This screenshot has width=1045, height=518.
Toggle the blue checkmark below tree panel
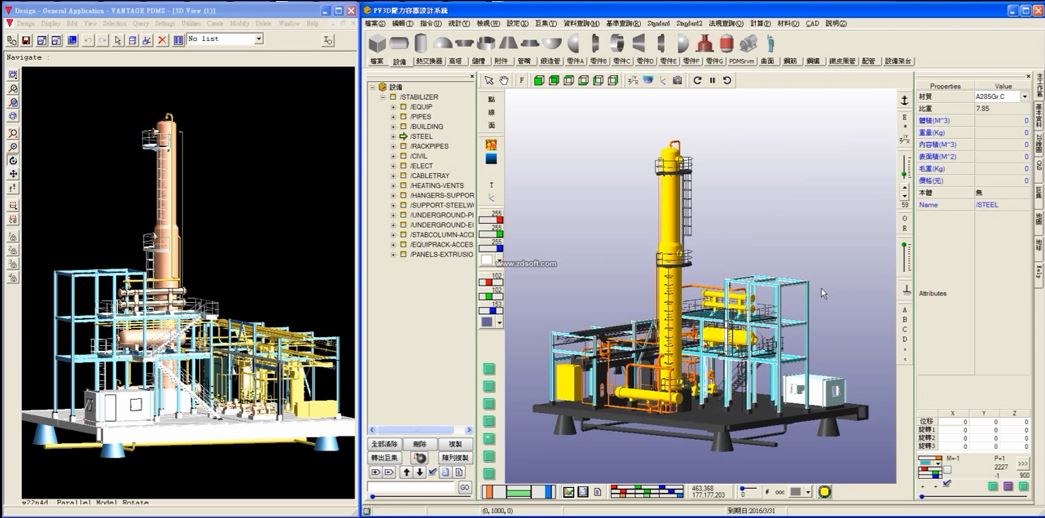pyautogui.click(x=433, y=472)
